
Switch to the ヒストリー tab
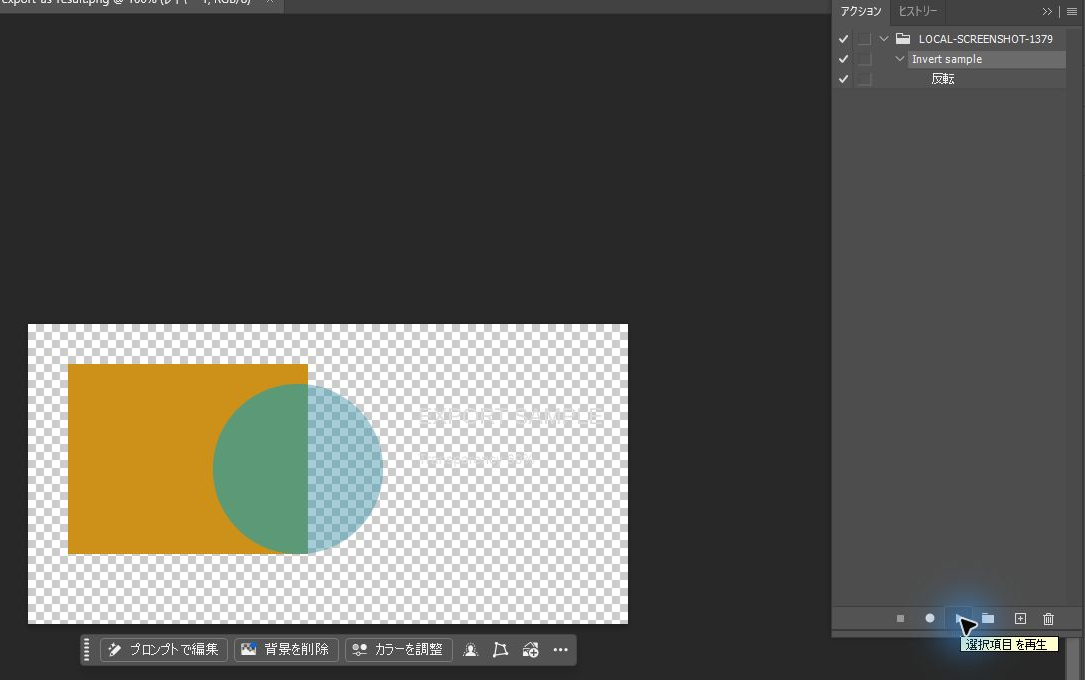click(x=918, y=11)
